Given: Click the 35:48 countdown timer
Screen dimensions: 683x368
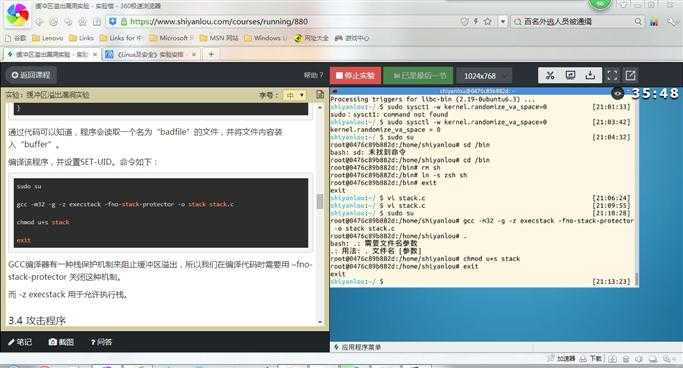Looking at the screenshot, I should click(655, 93).
